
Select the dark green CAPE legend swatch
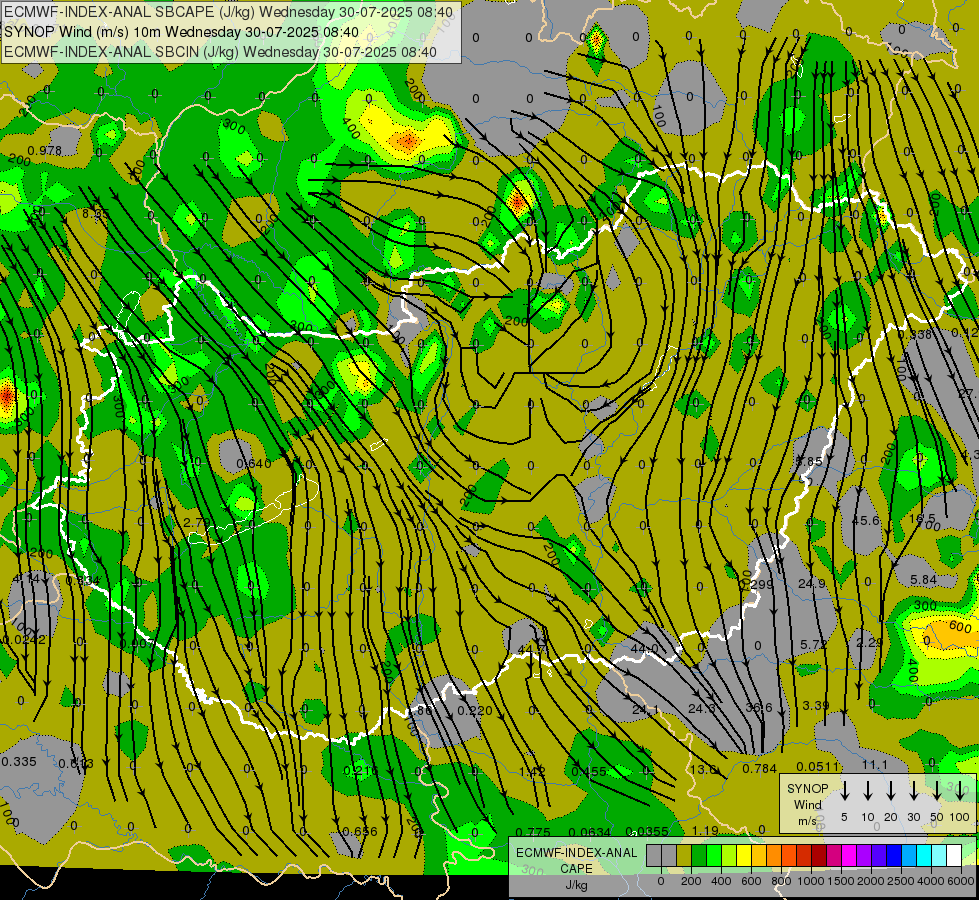[699, 855]
